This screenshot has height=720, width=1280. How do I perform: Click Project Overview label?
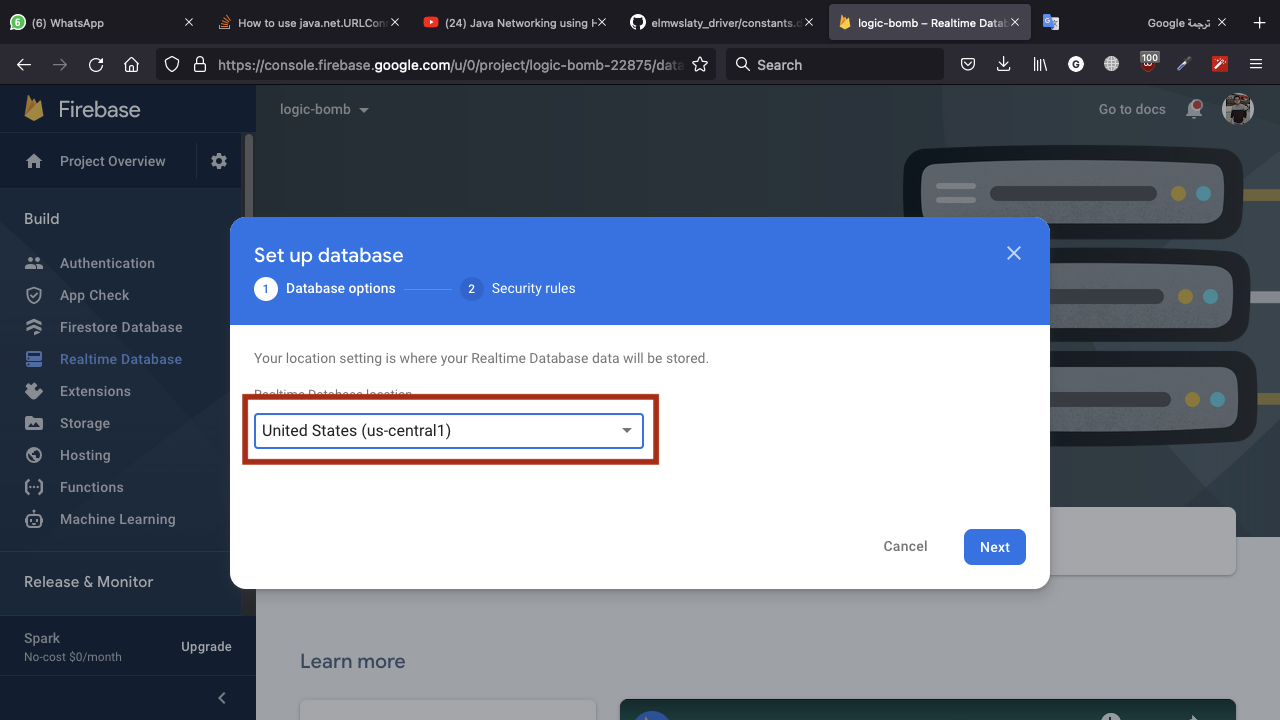(113, 161)
